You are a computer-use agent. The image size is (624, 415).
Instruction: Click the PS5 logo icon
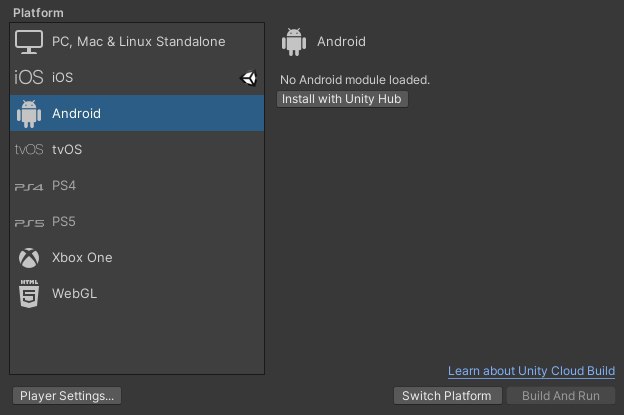pyautogui.click(x=29, y=223)
